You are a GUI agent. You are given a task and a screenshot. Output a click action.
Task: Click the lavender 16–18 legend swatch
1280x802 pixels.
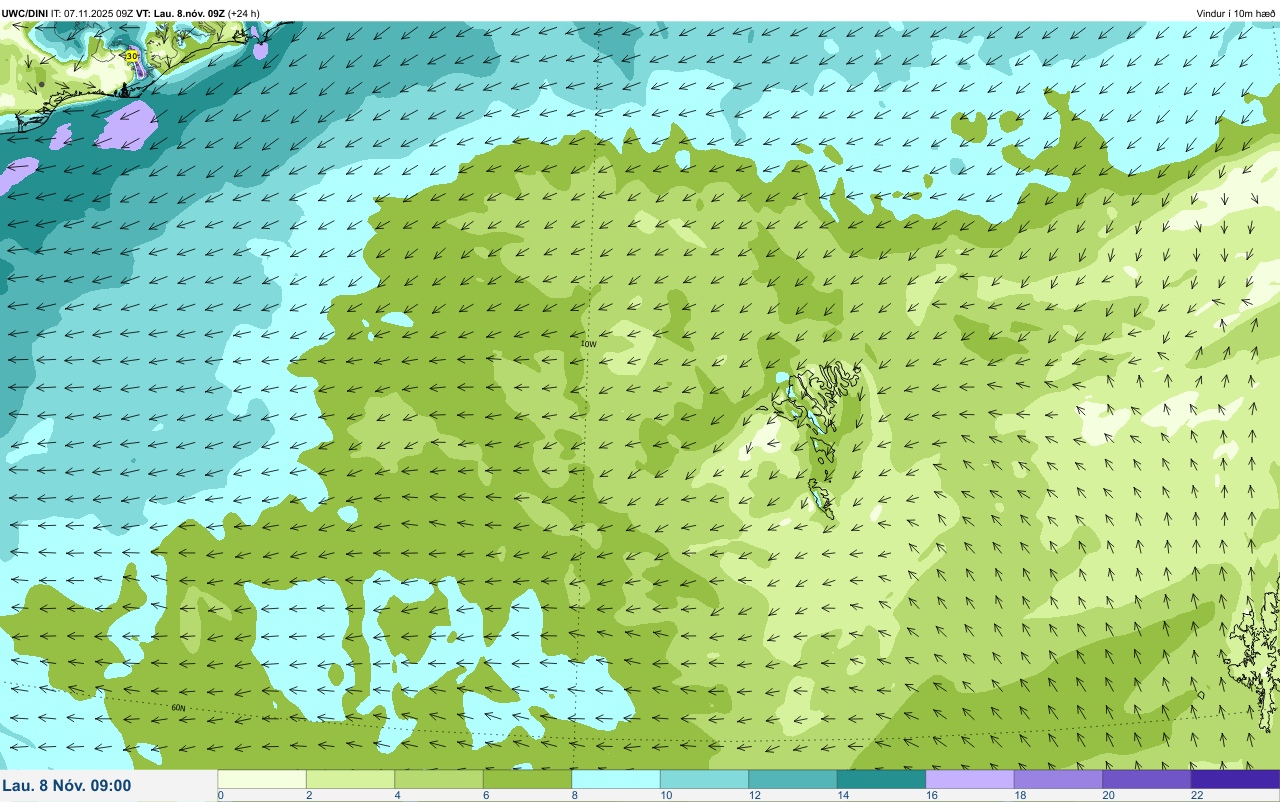click(970, 779)
